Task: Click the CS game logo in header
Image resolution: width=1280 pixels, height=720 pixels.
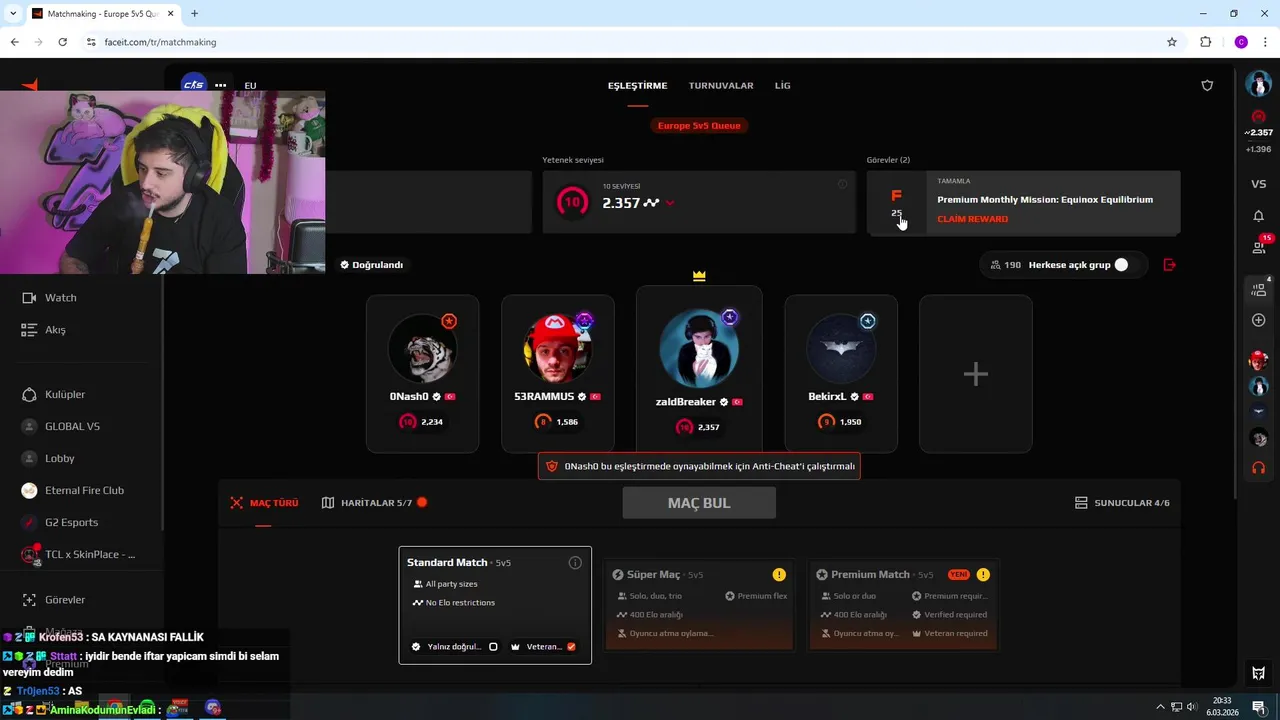Action: coord(194,85)
